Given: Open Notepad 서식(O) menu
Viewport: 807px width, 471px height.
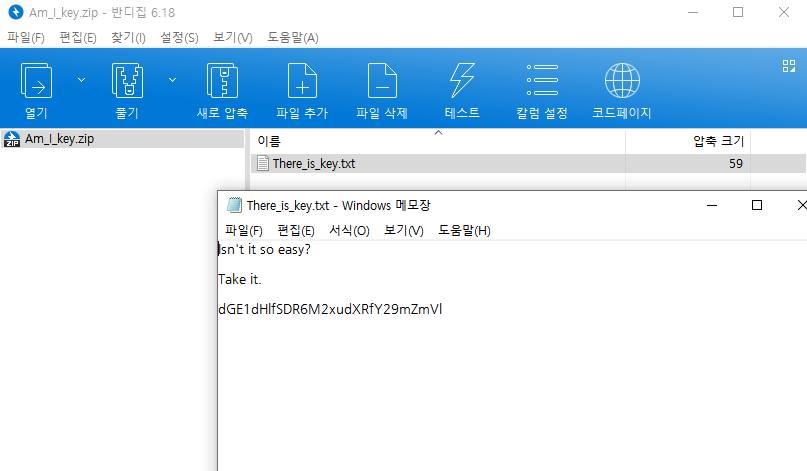Looking at the screenshot, I should click(x=349, y=231).
